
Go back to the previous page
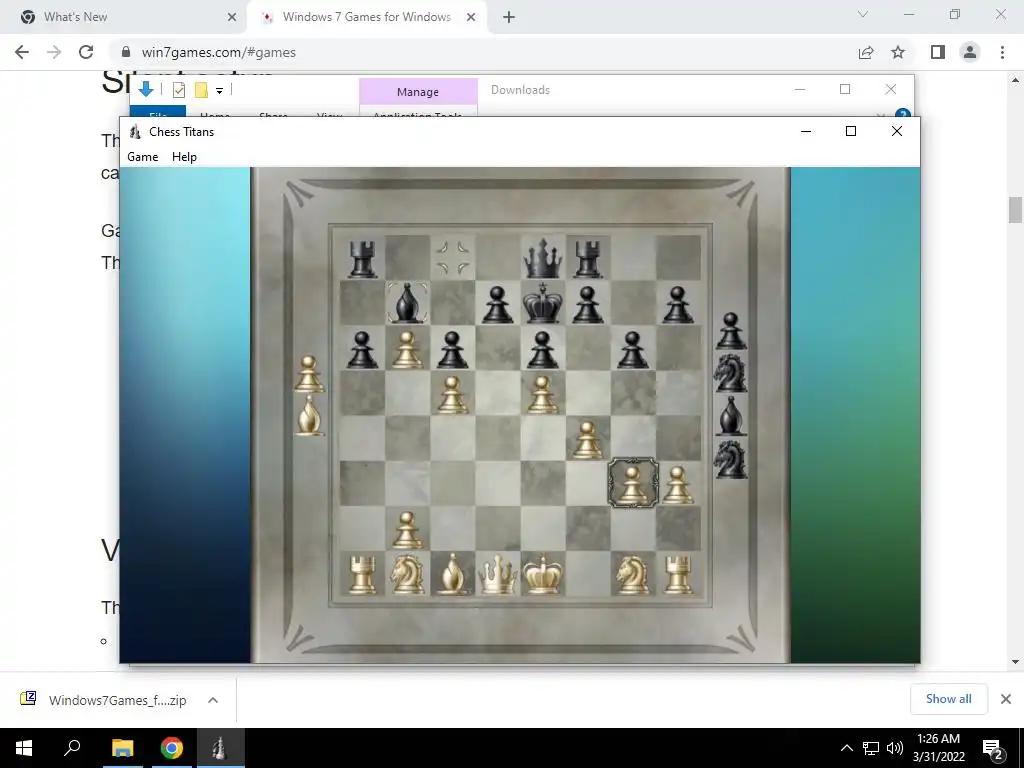pyautogui.click(x=22, y=52)
